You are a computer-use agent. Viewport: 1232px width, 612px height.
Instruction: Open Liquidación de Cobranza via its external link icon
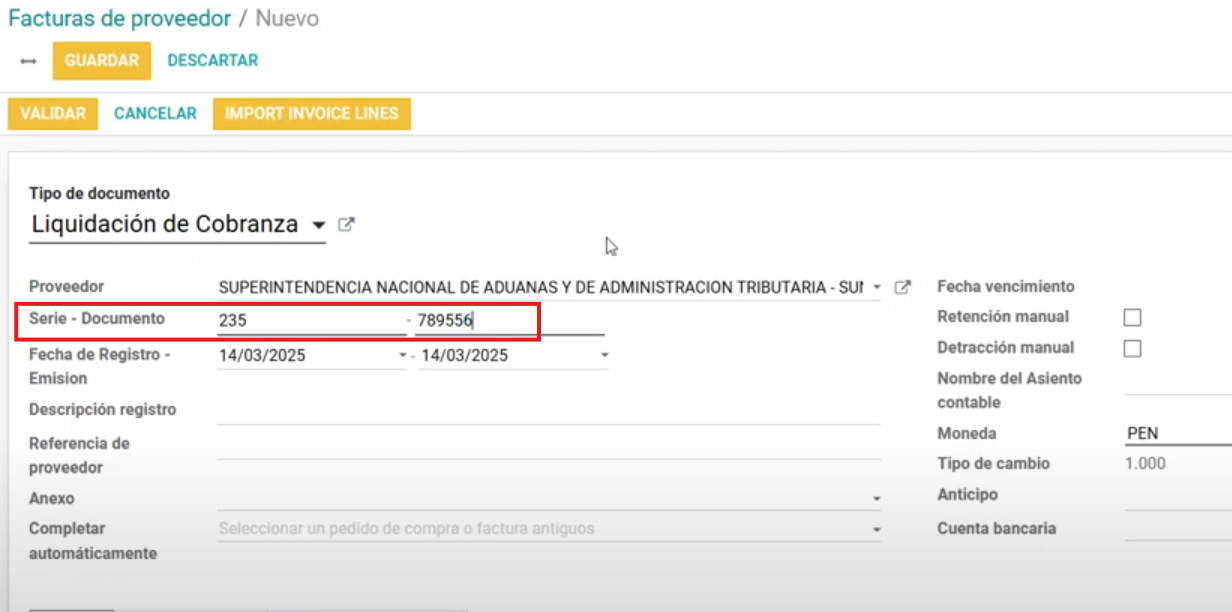click(344, 224)
